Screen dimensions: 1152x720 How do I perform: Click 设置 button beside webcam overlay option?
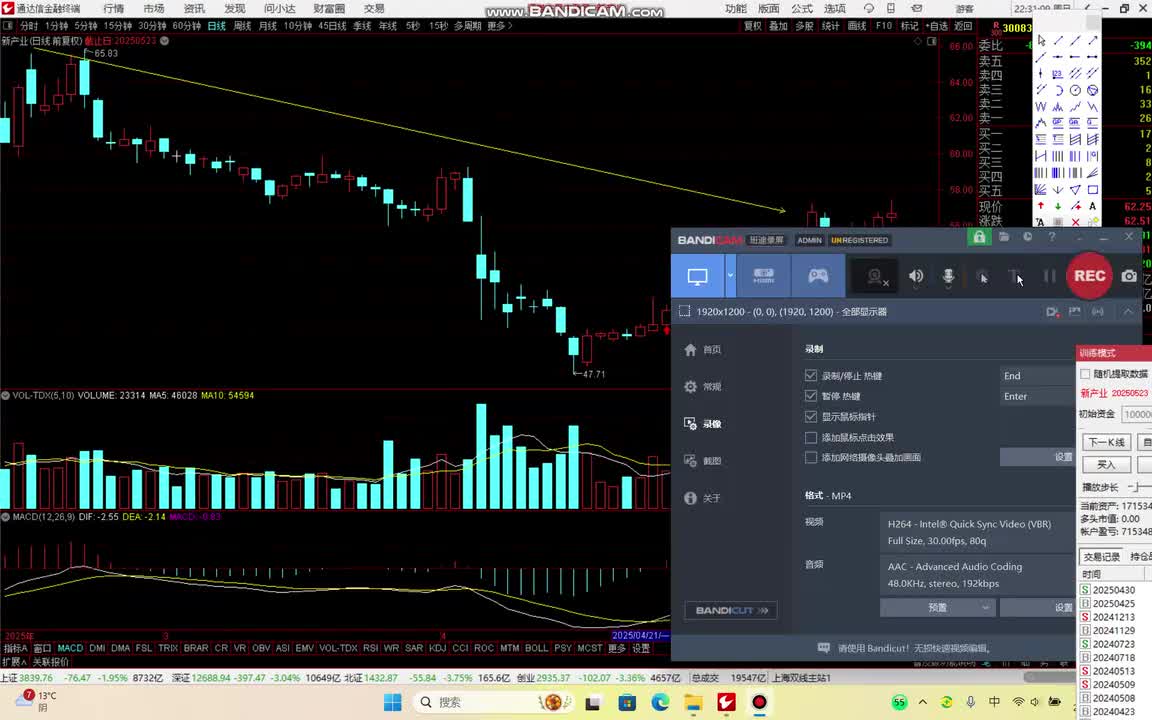[x=1037, y=457]
